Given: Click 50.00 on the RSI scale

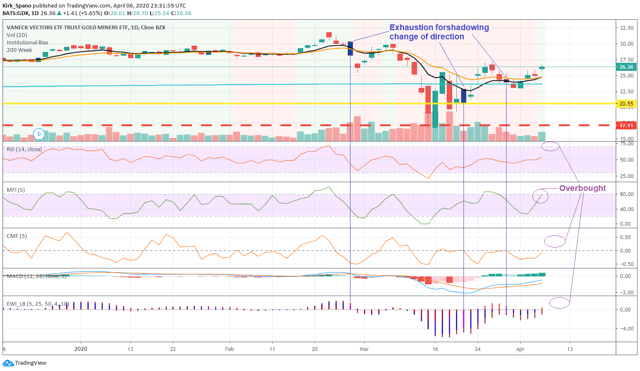Looking at the screenshot, I should pos(627,160).
